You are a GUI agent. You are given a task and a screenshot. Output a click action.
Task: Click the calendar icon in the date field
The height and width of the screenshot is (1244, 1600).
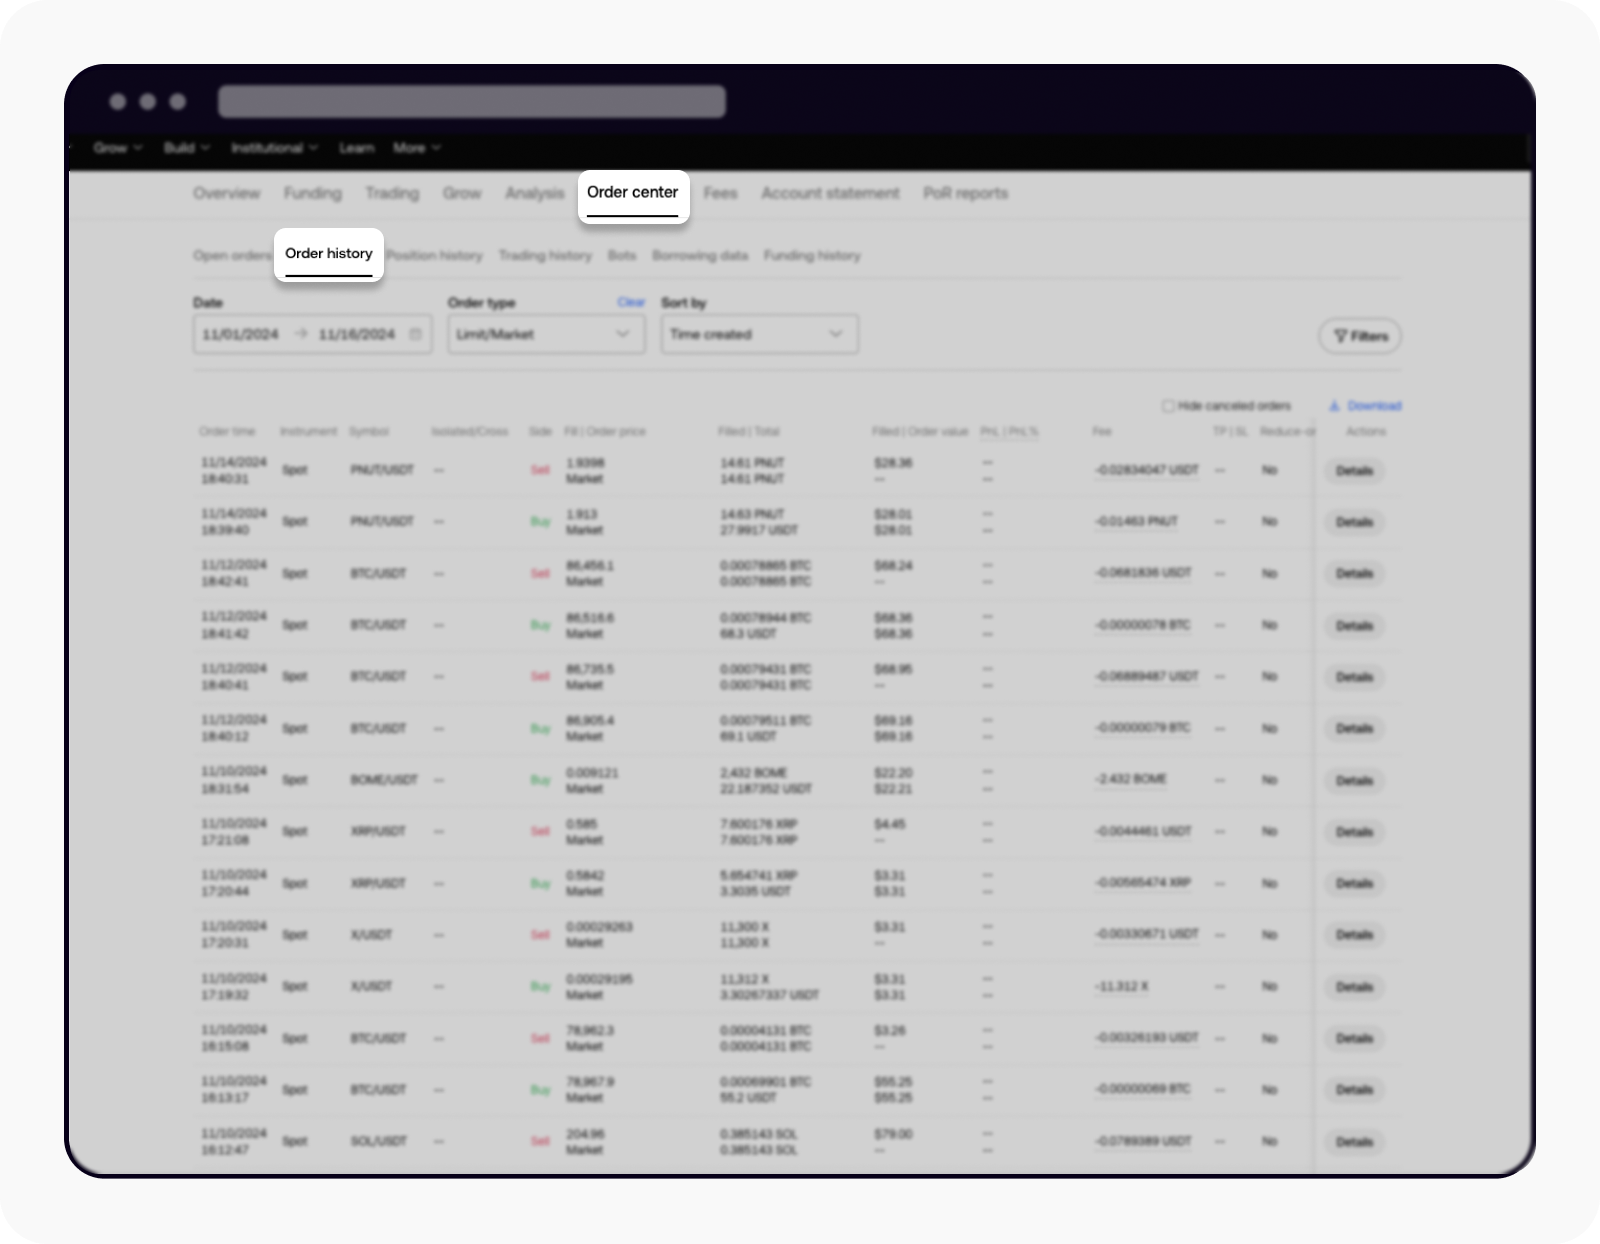coord(416,334)
